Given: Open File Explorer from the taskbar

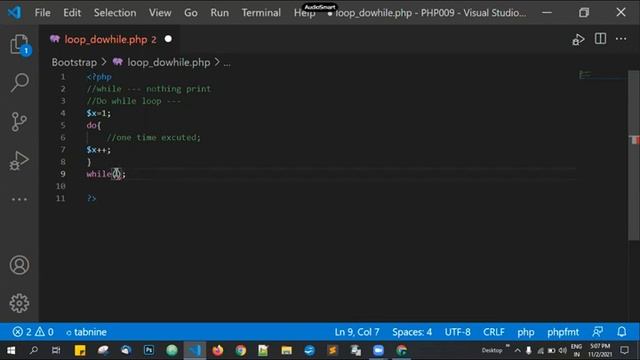Looking at the screenshot, I should pyautogui.click(x=287, y=350).
